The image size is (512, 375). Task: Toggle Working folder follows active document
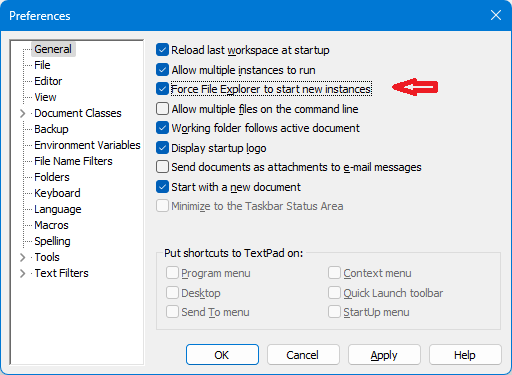[x=162, y=128]
